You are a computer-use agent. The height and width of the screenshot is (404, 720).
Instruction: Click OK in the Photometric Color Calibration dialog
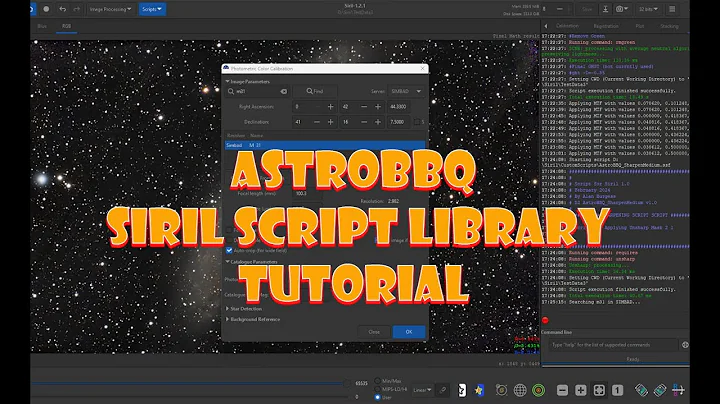point(409,332)
